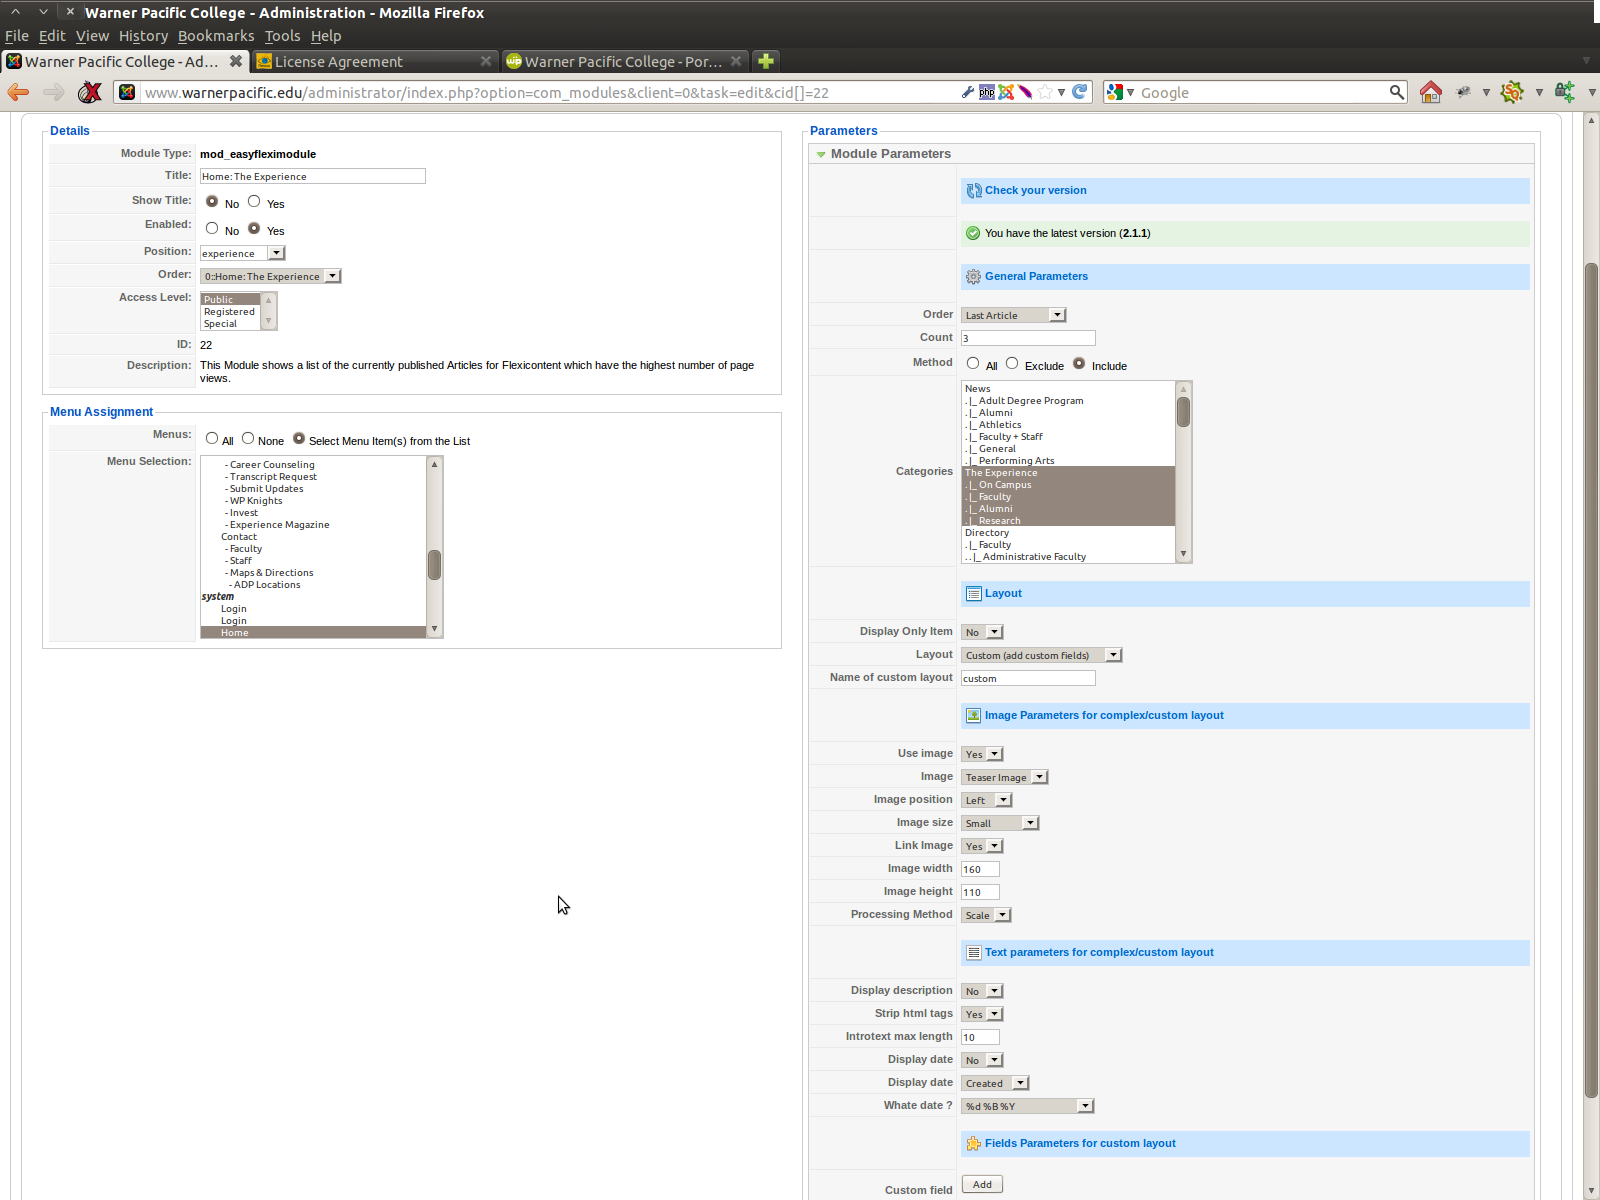Click the Check your version icon
This screenshot has height=1200, width=1600.
point(974,190)
